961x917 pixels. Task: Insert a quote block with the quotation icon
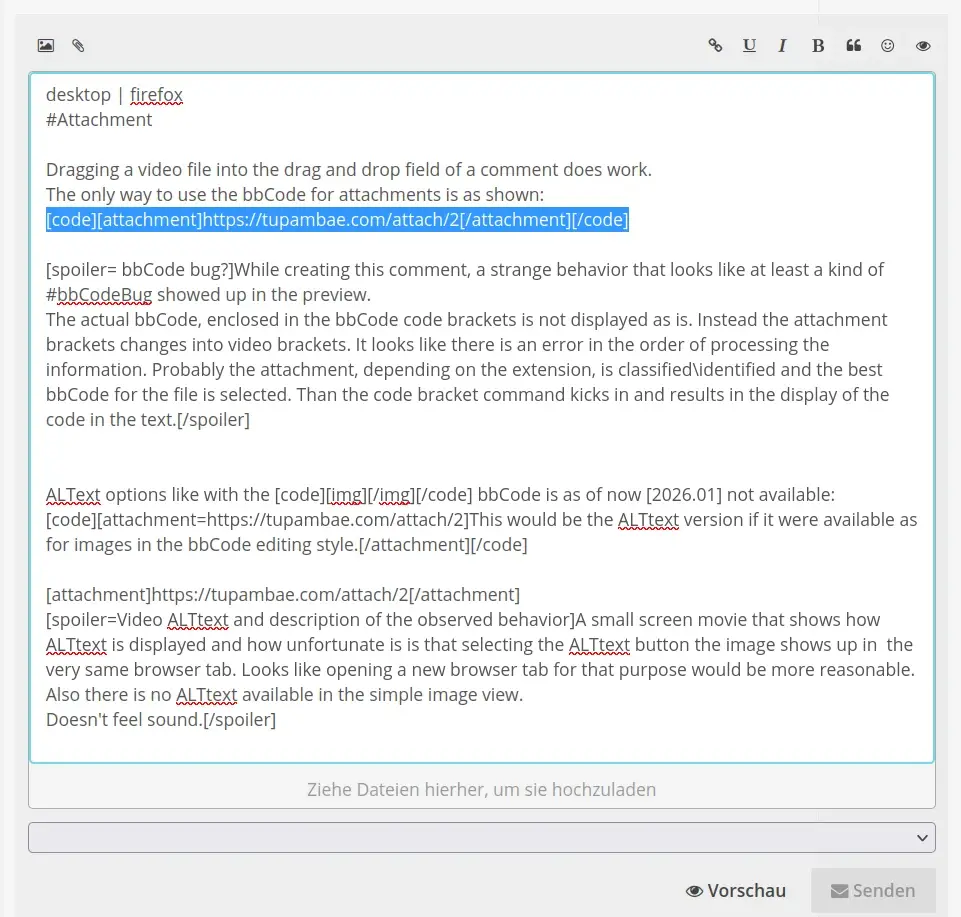pos(853,45)
